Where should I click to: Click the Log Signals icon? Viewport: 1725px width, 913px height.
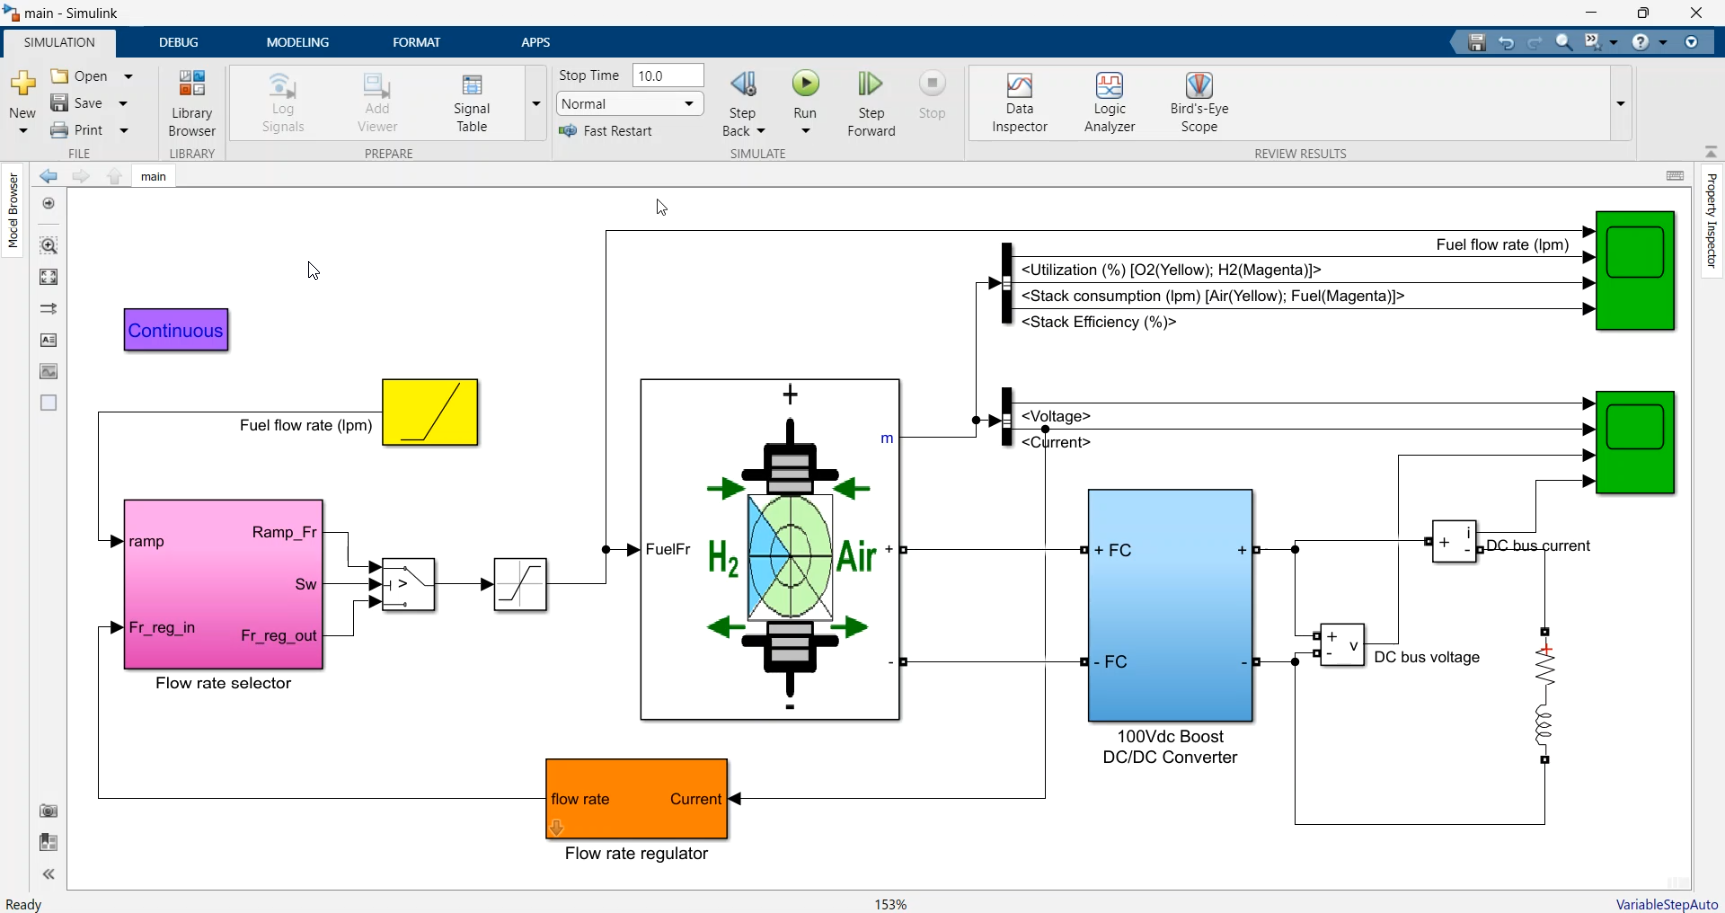tap(283, 103)
